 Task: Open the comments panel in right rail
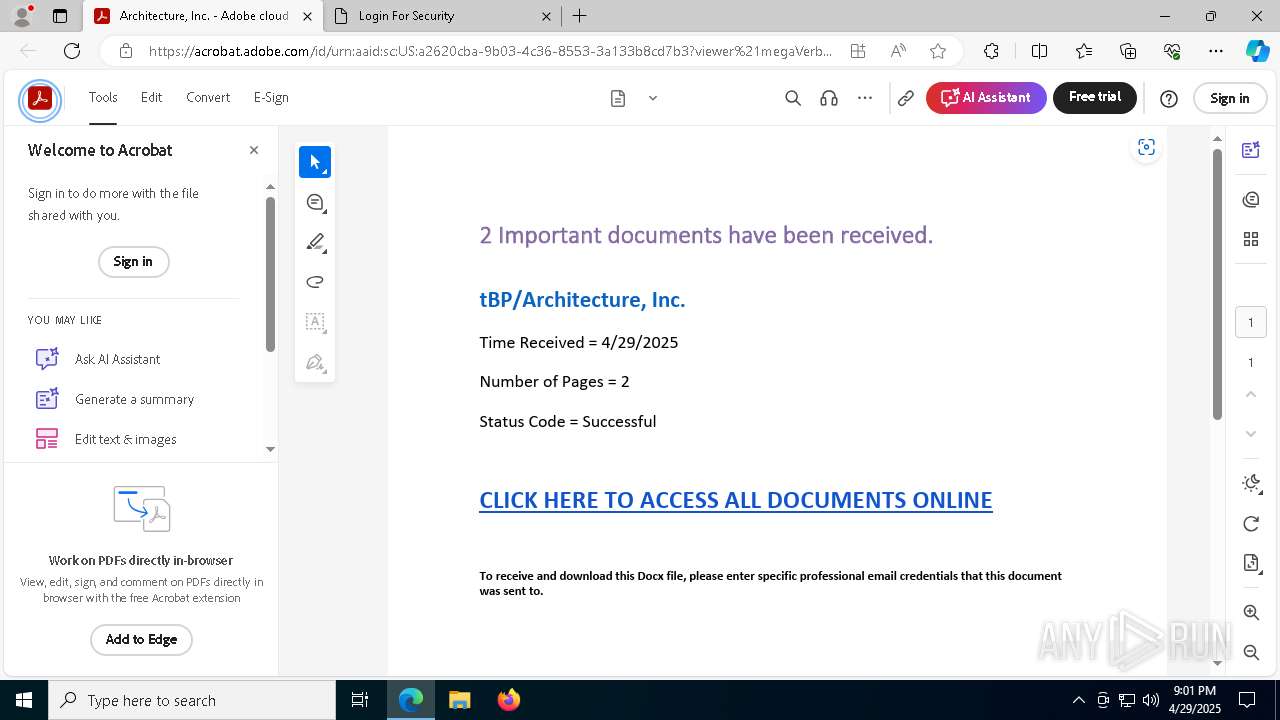[x=1251, y=200]
